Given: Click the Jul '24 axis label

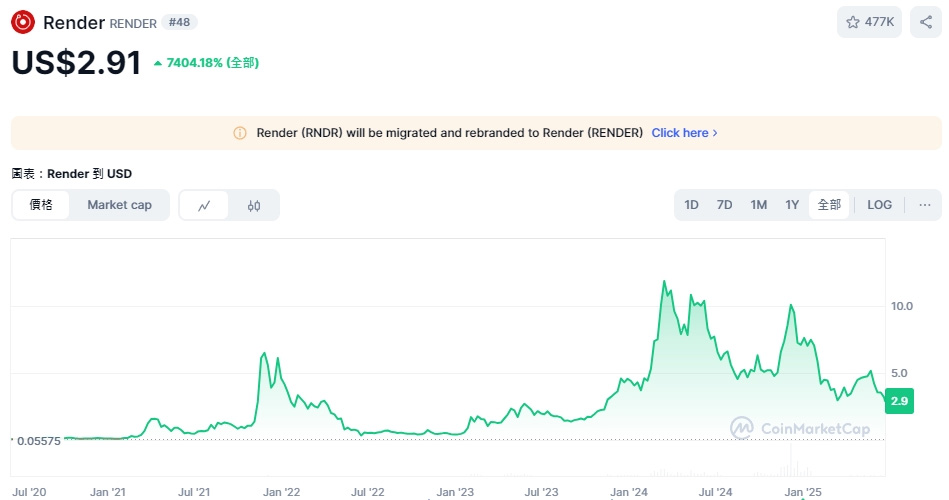Looking at the screenshot, I should [x=715, y=492].
